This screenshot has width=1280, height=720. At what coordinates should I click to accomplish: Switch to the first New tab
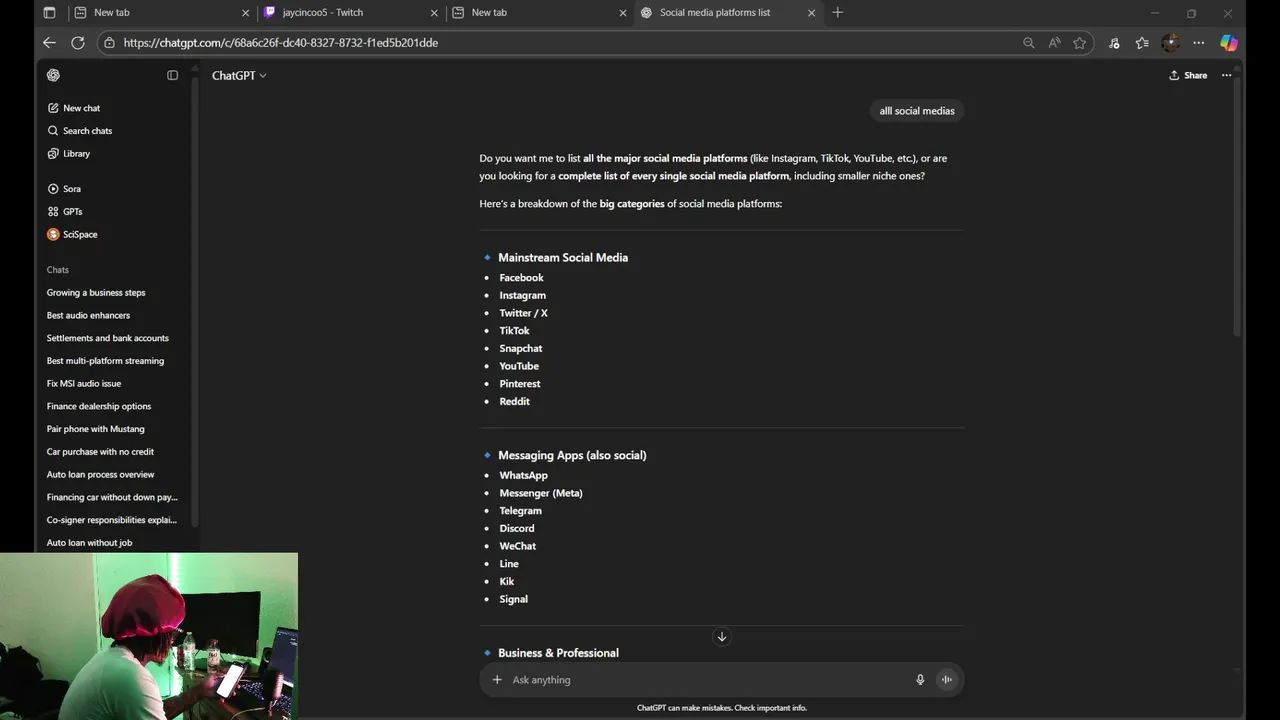(161, 13)
